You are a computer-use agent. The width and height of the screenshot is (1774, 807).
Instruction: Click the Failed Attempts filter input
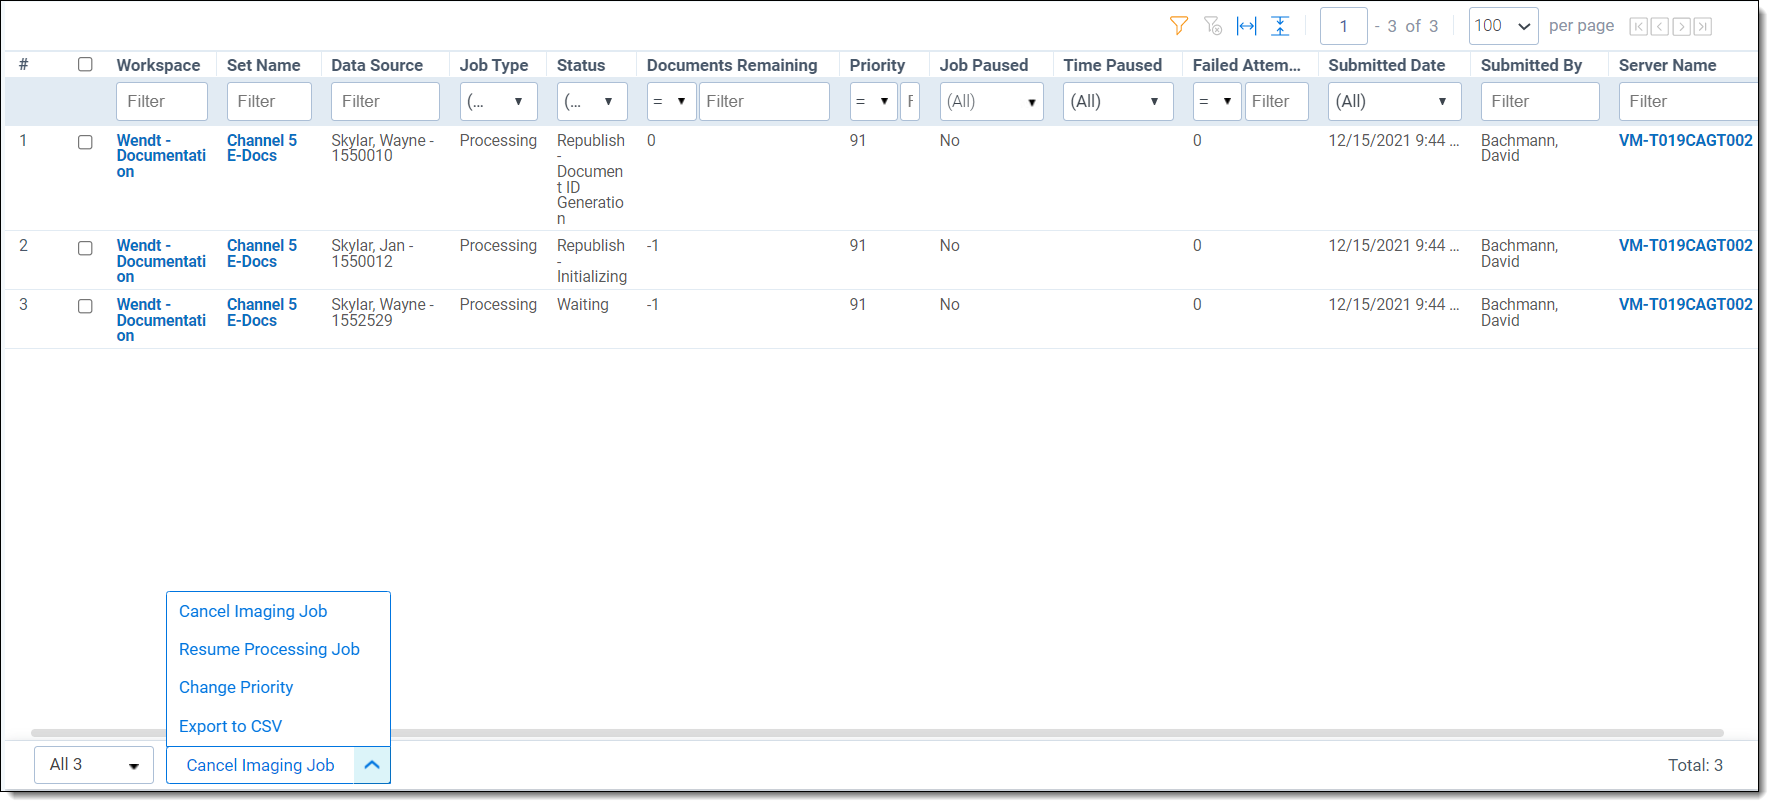1276,101
